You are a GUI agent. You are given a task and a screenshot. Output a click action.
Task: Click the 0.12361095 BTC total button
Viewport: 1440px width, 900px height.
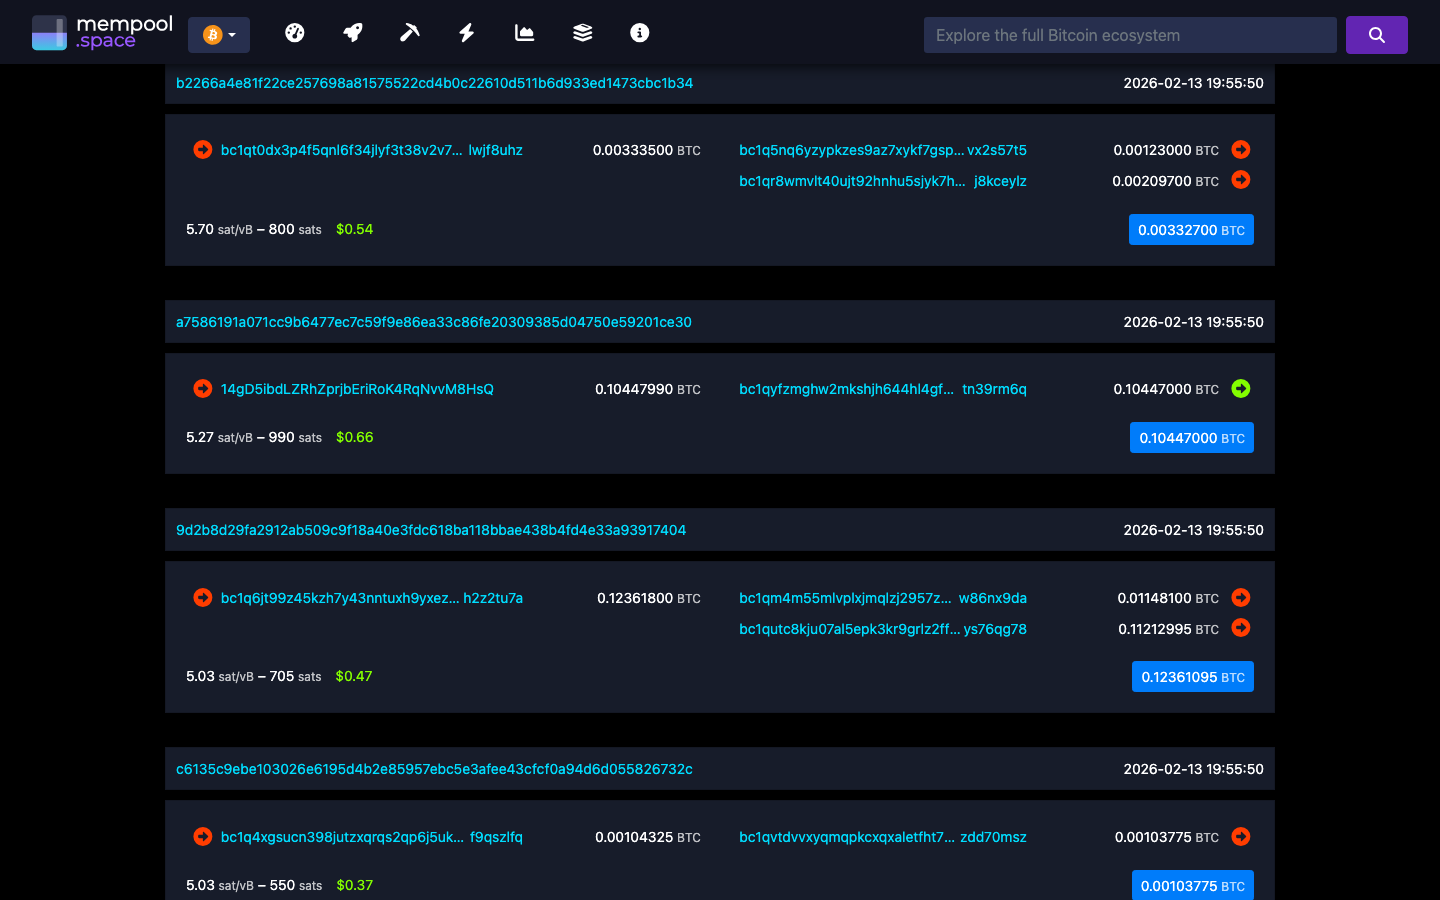[1192, 676]
